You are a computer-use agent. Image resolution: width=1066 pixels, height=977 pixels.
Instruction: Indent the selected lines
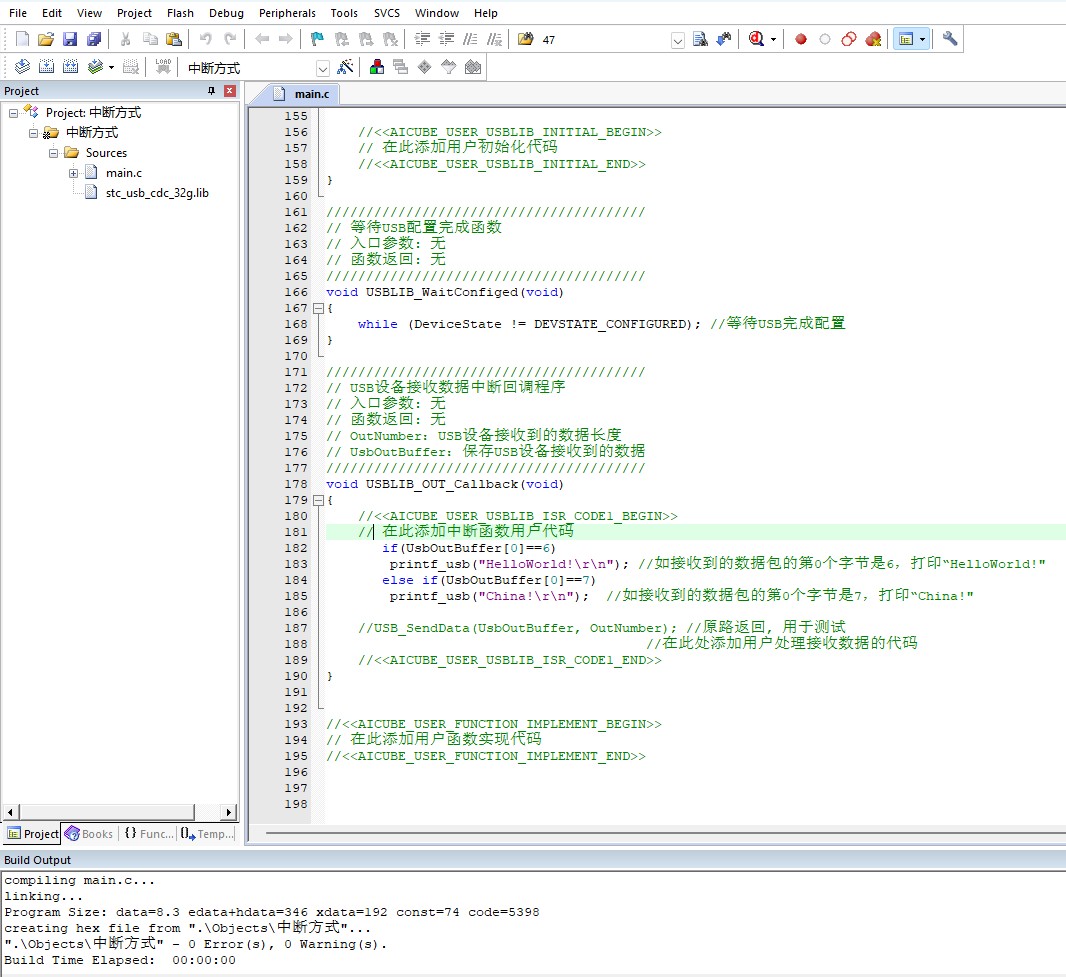pos(422,39)
